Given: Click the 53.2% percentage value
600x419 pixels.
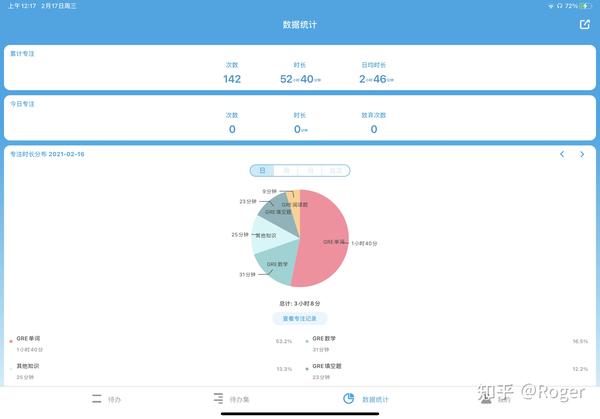Looking at the screenshot, I should point(284,341).
